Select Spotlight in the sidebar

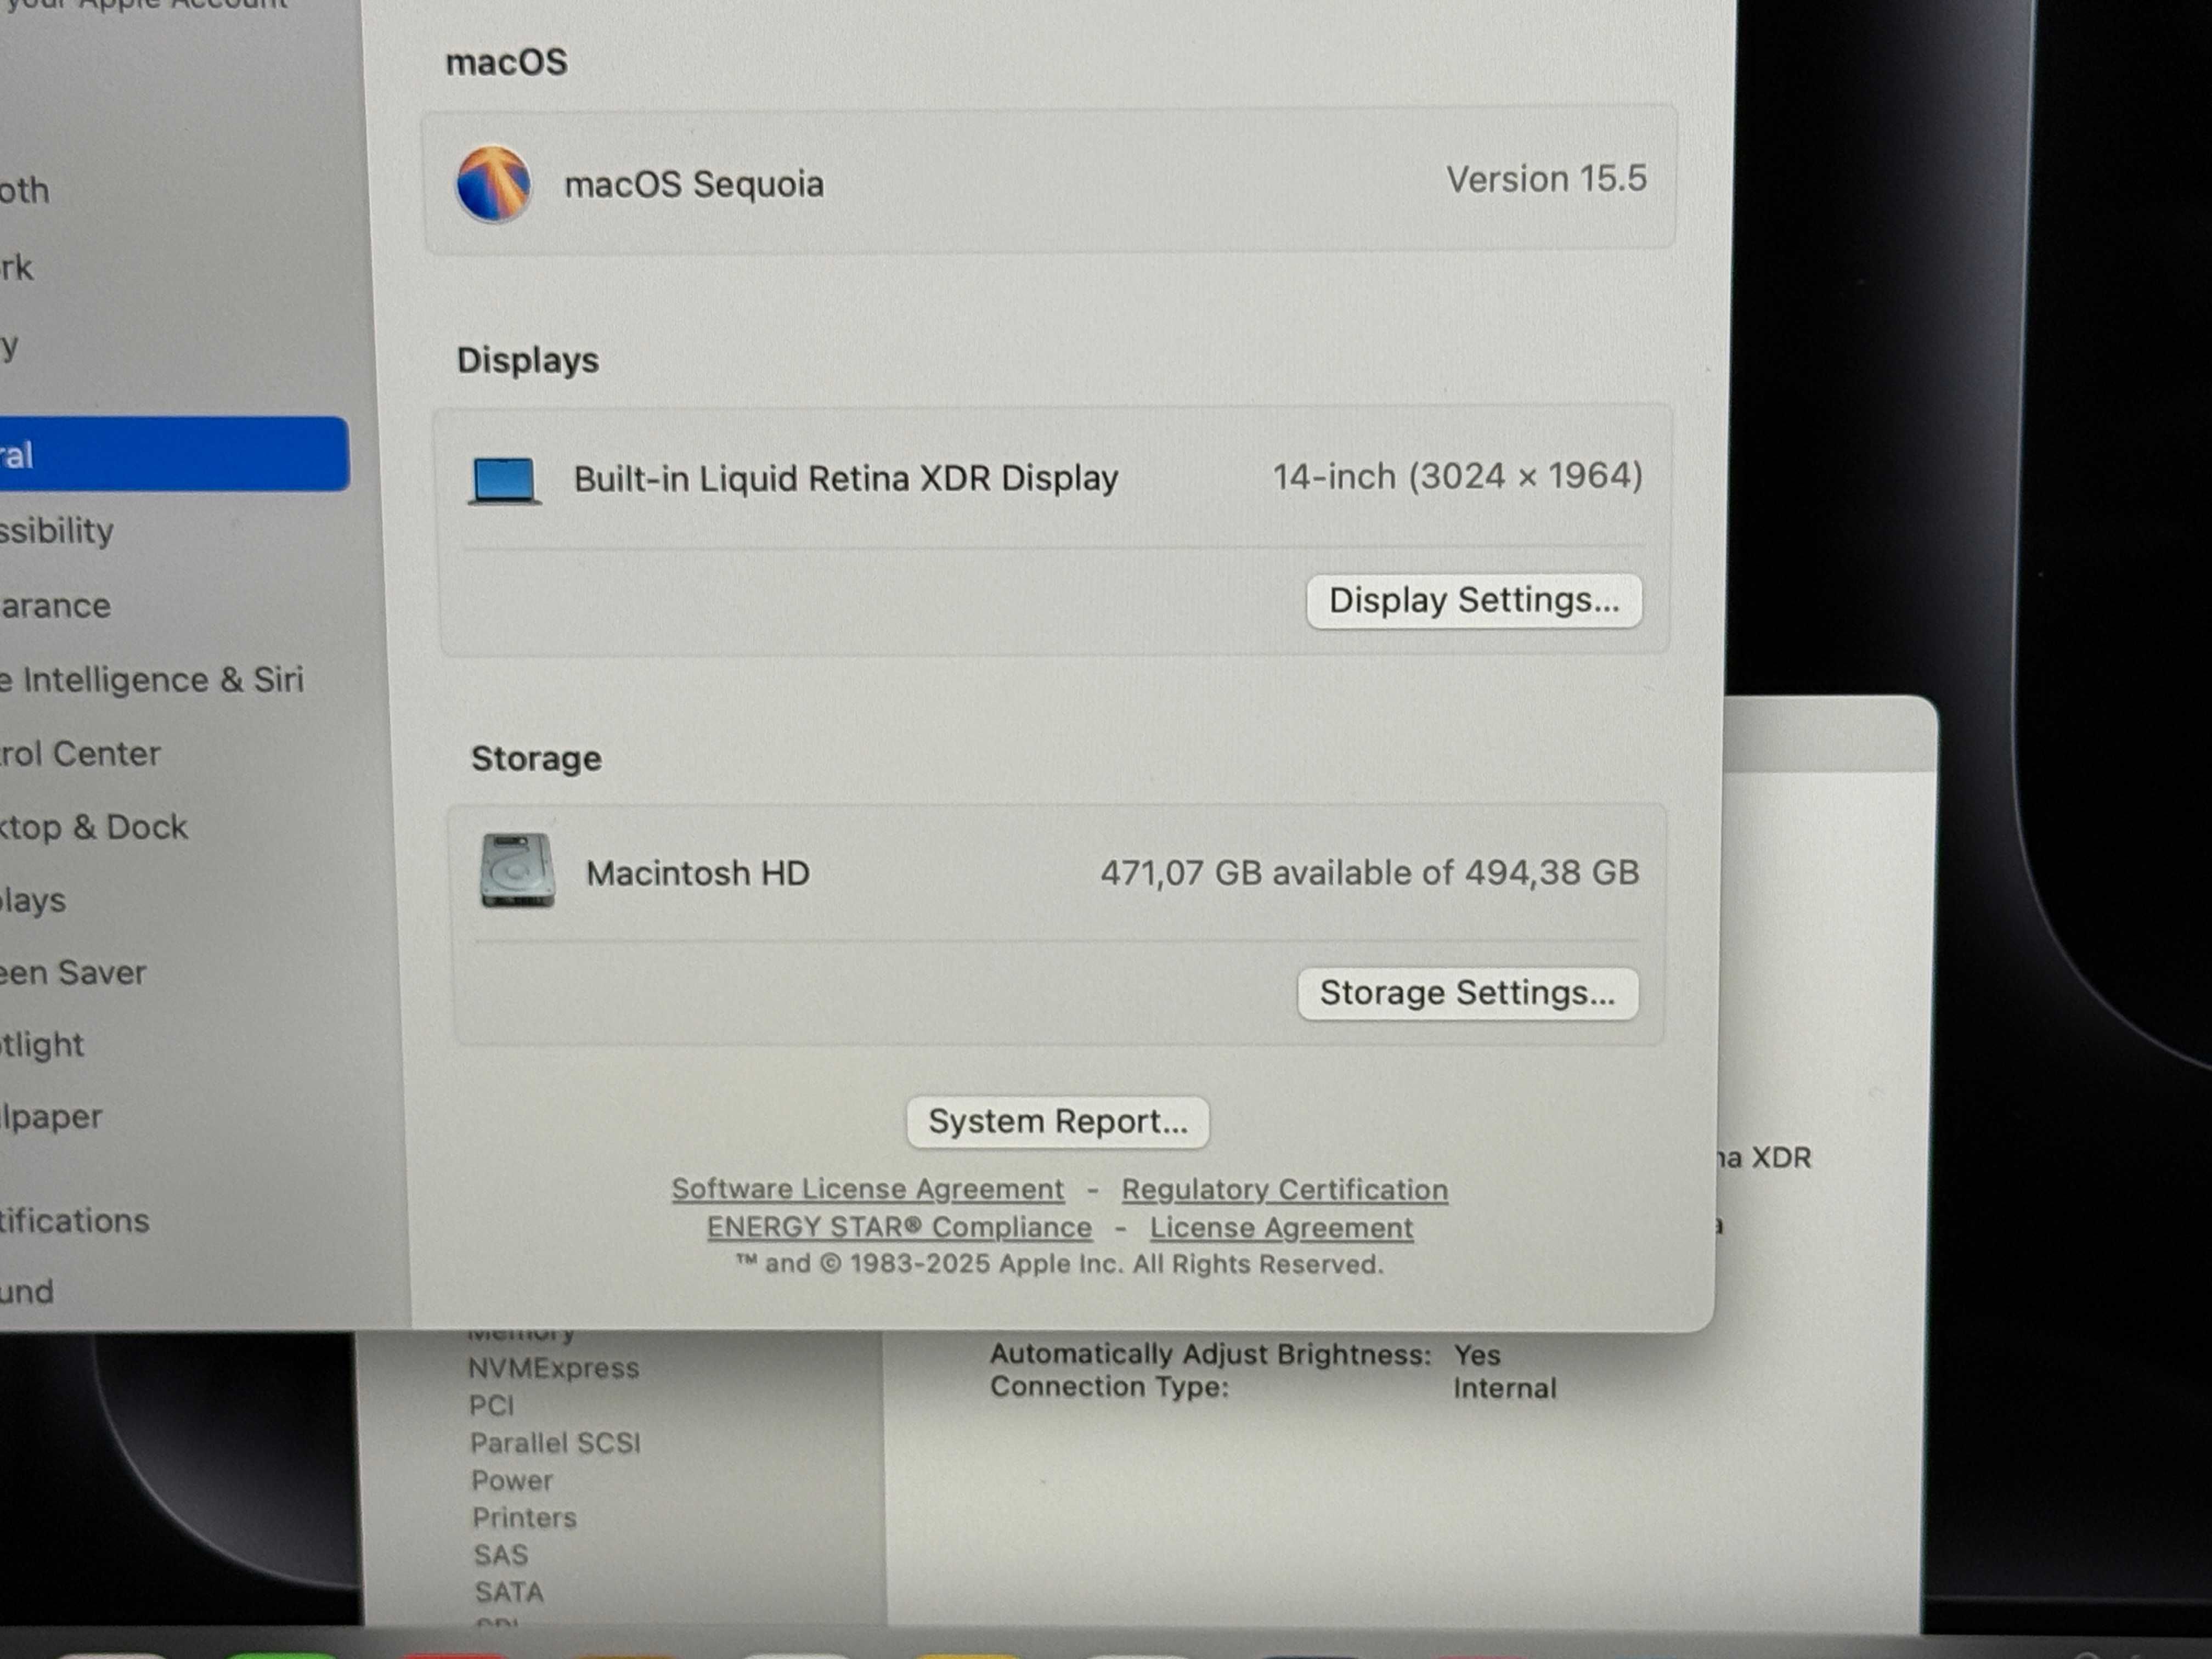[42, 1045]
